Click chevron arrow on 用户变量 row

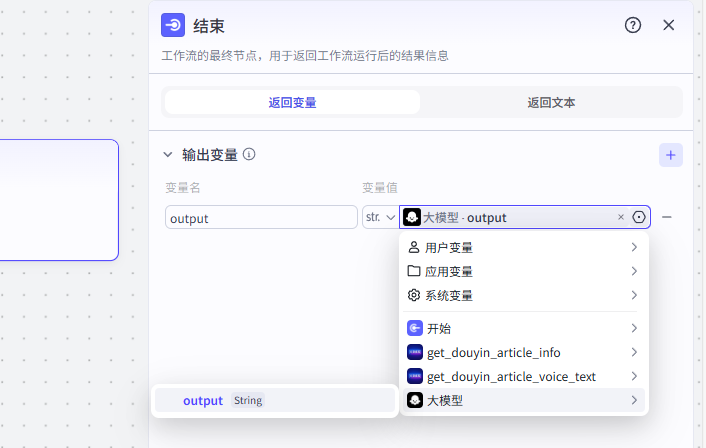click(634, 247)
